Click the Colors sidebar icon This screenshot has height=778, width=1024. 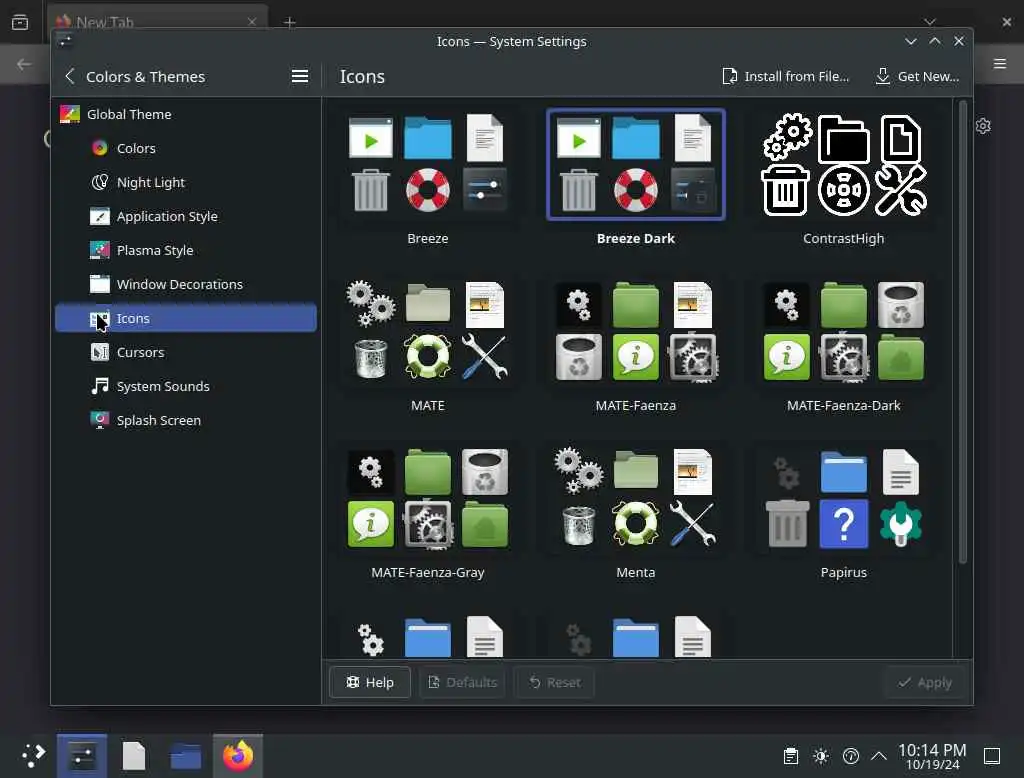[x=99, y=148]
